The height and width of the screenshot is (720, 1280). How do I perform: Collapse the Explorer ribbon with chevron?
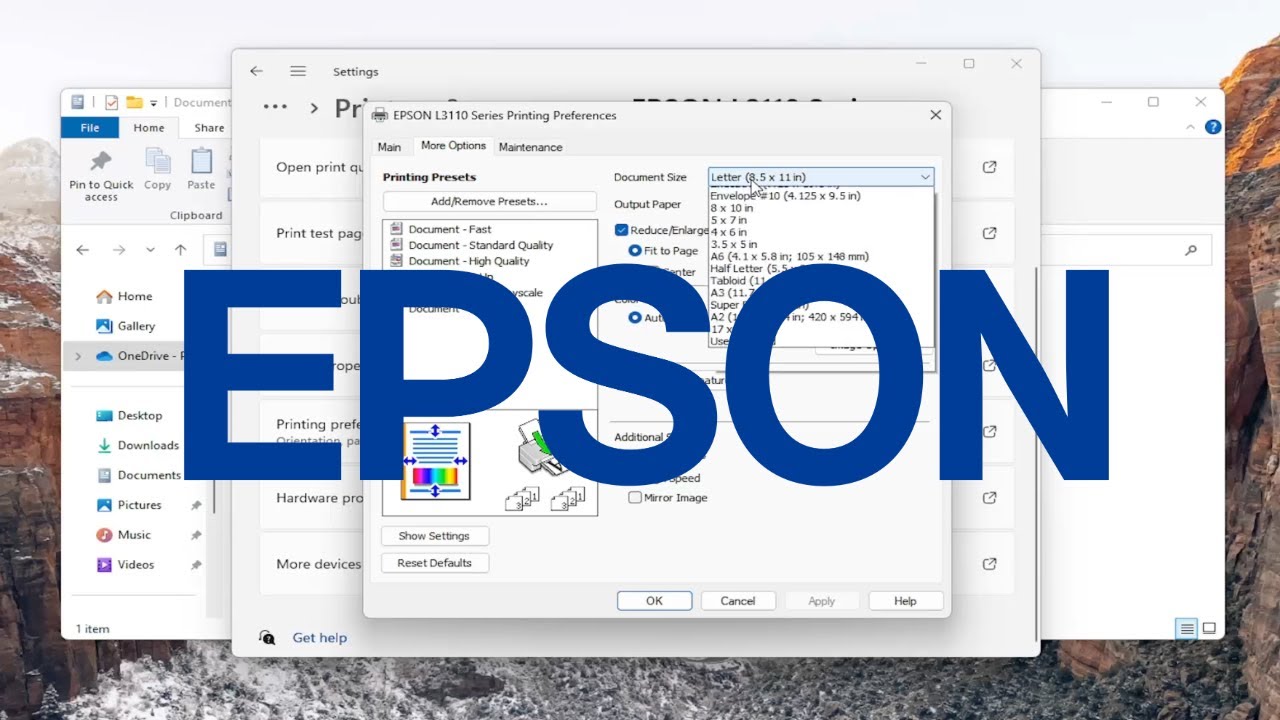pos(1190,127)
